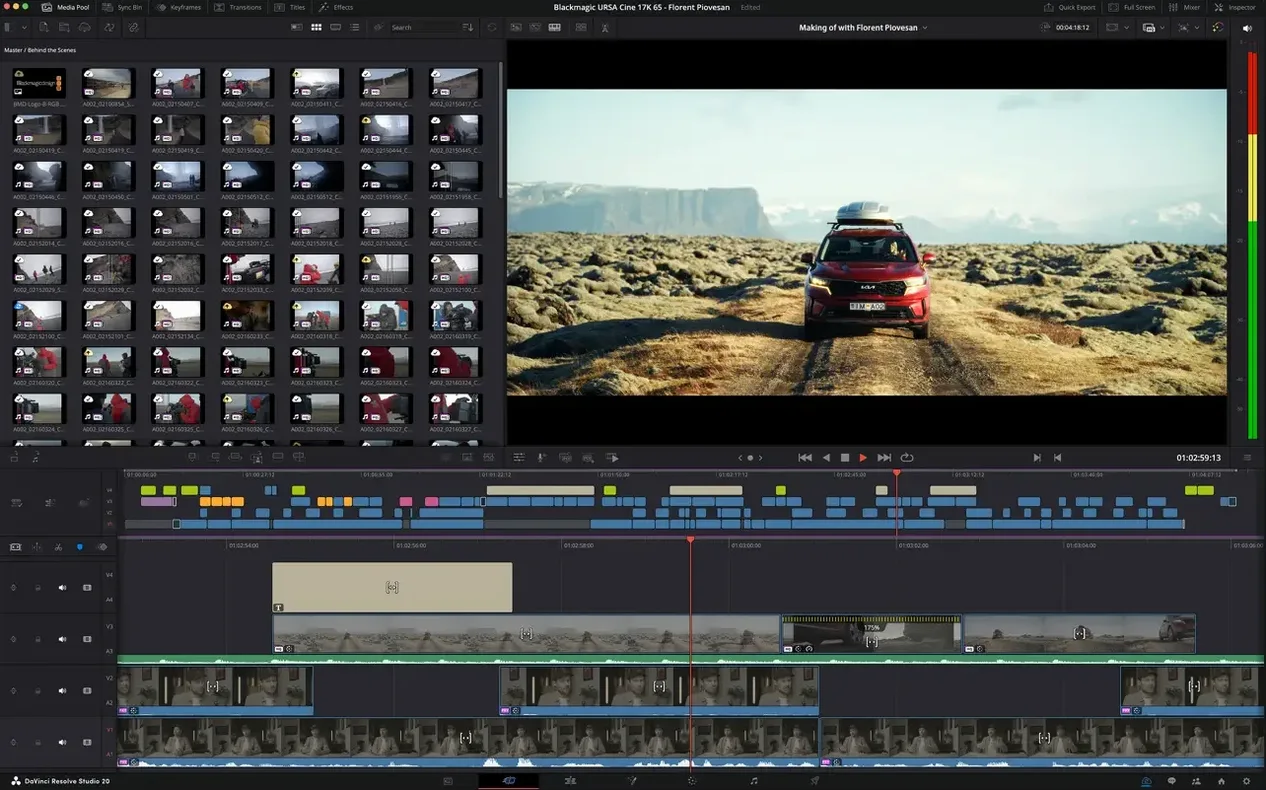Viewport: 1266px width, 790px height.
Task: Select source clip viewer mode
Action: coord(514,27)
